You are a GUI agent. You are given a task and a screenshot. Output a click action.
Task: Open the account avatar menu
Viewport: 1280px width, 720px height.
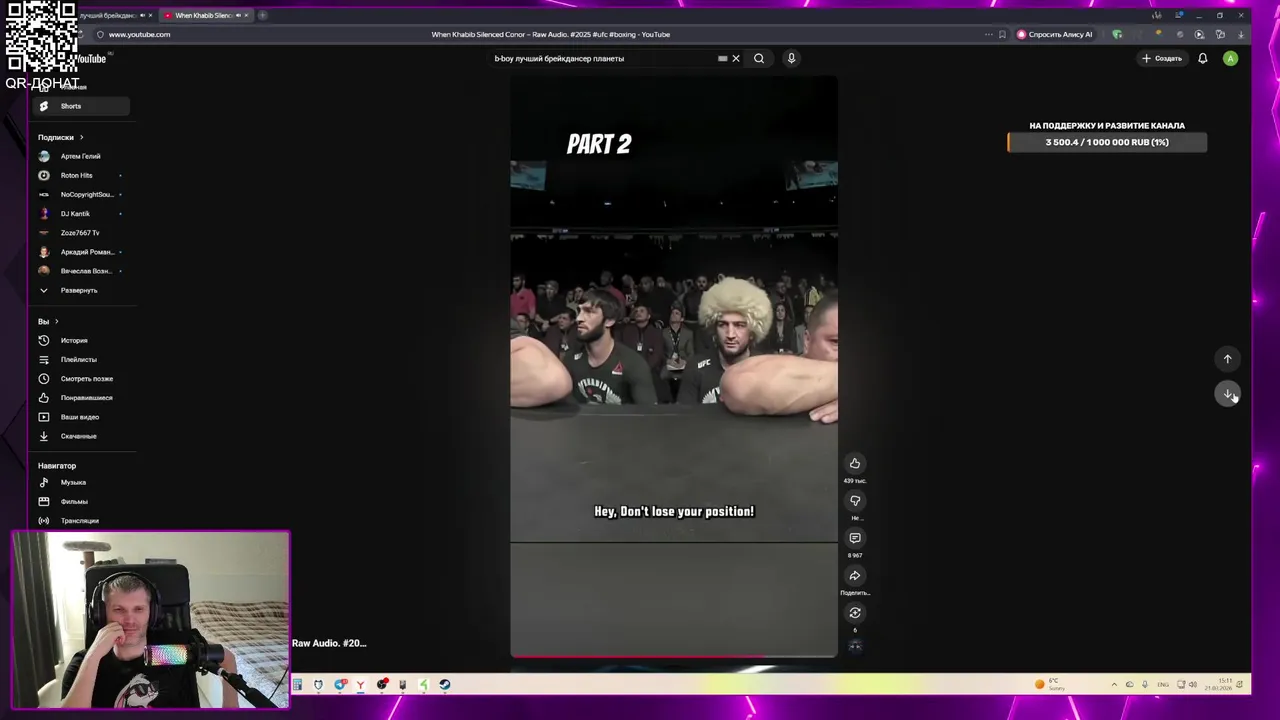tap(1230, 58)
